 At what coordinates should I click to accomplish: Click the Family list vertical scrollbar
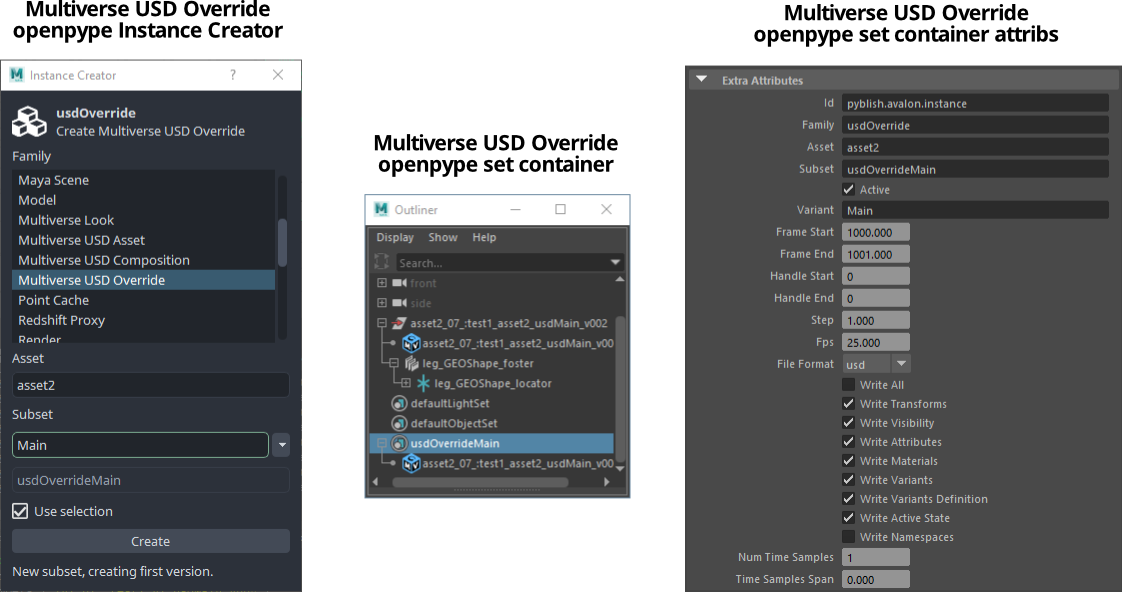(282, 242)
